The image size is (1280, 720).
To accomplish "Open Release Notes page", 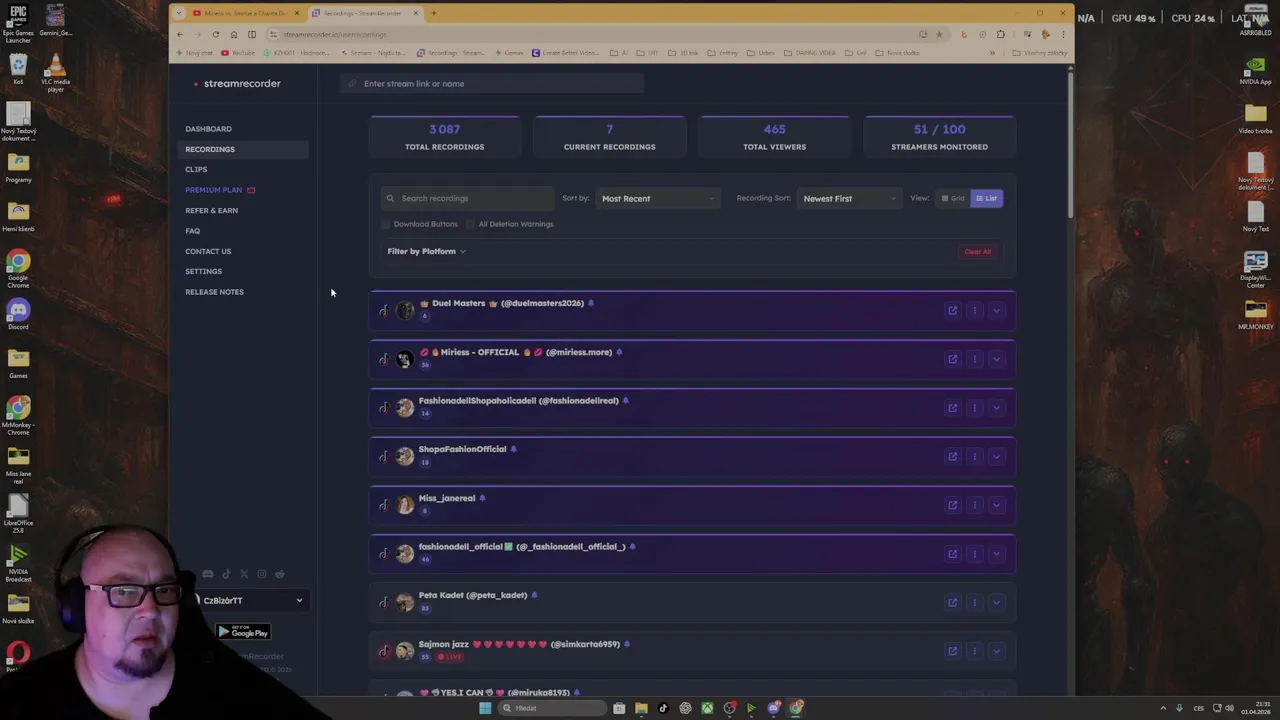I will coord(214,292).
